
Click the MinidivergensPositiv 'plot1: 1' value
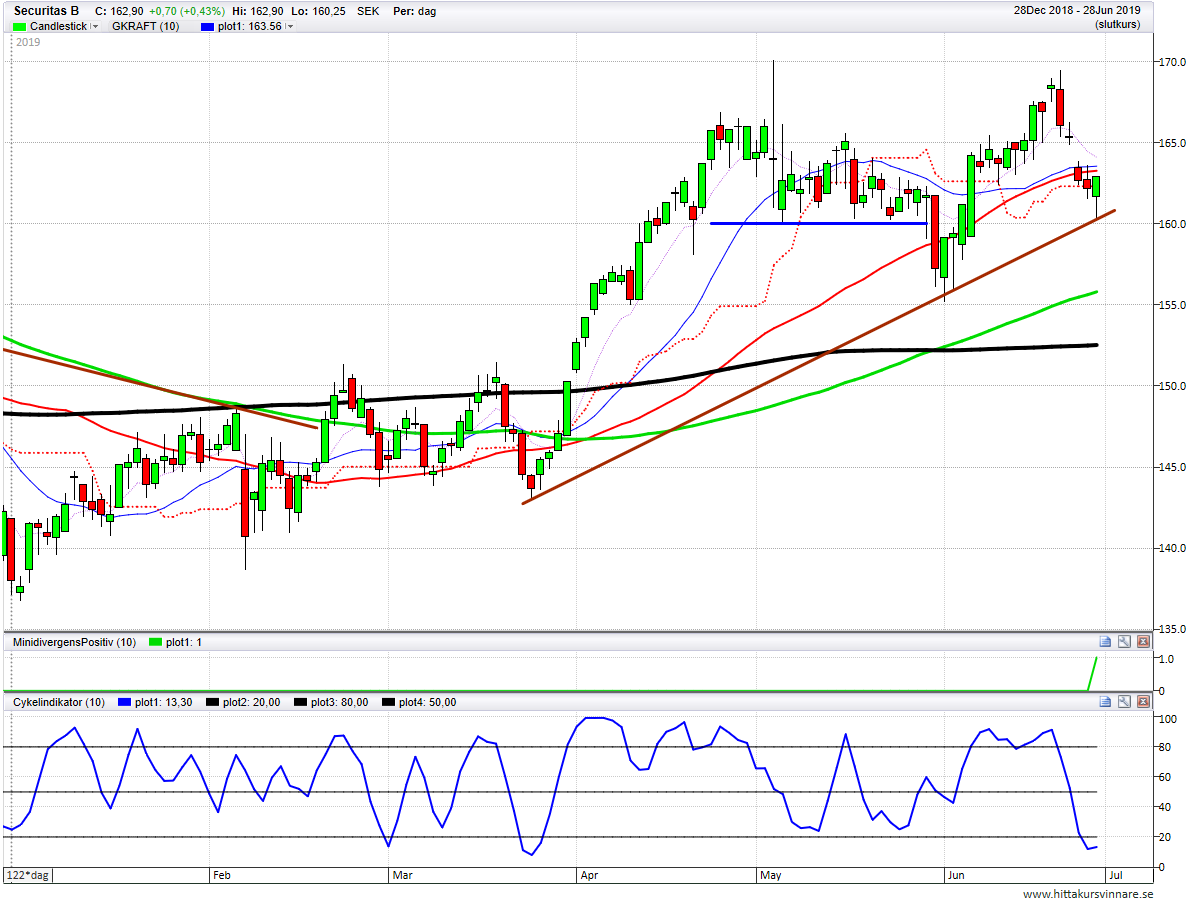[x=183, y=642]
